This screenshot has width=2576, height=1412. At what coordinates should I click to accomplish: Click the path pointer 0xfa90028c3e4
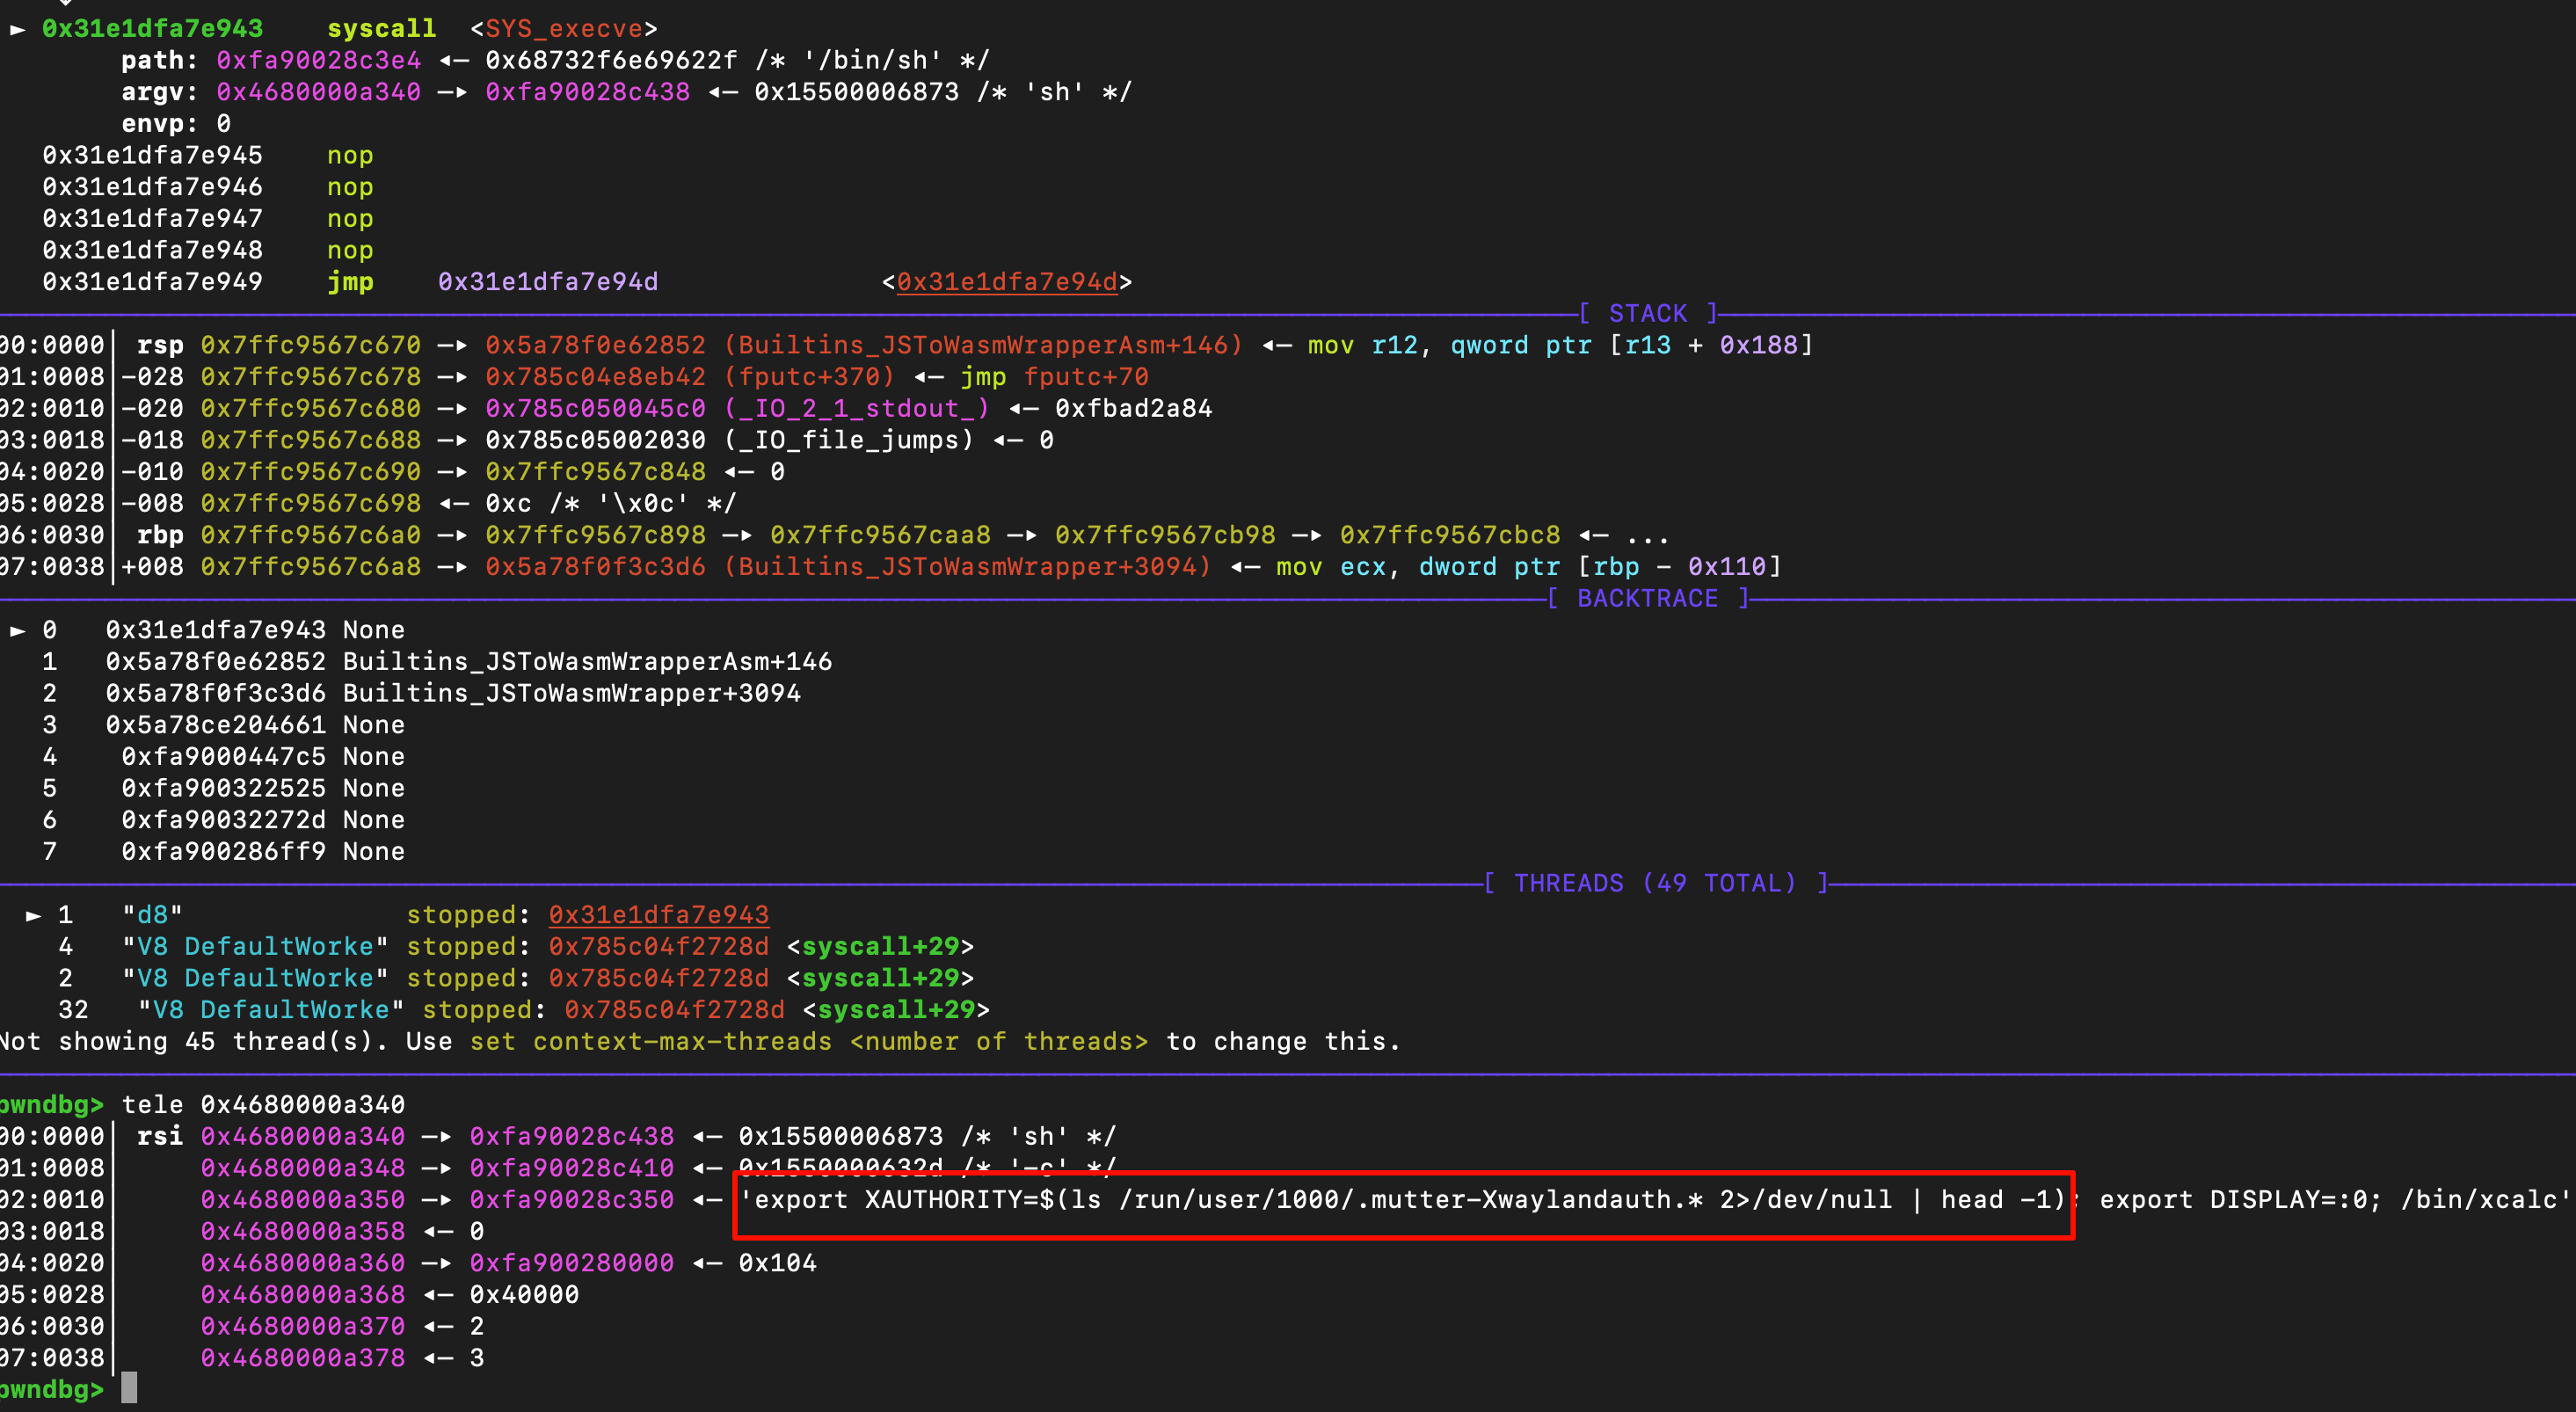(x=318, y=61)
